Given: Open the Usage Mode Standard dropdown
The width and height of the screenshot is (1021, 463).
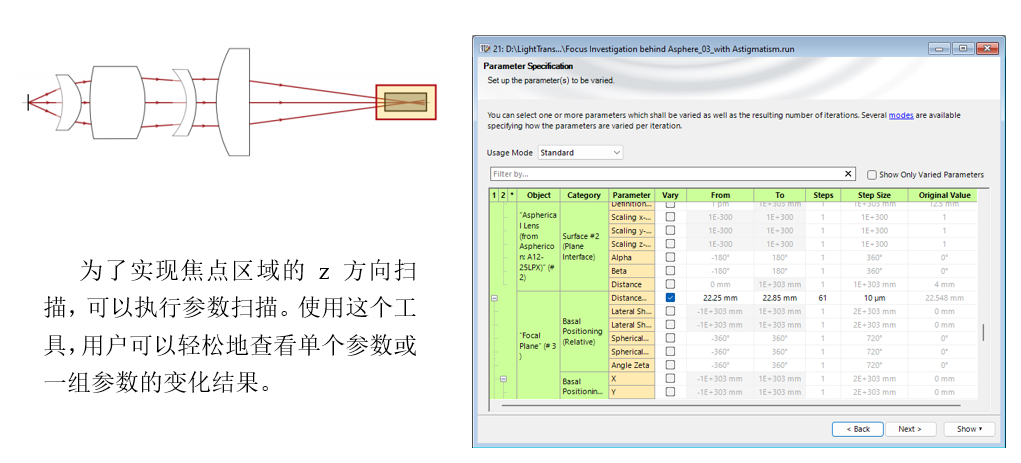Looking at the screenshot, I should [x=580, y=152].
